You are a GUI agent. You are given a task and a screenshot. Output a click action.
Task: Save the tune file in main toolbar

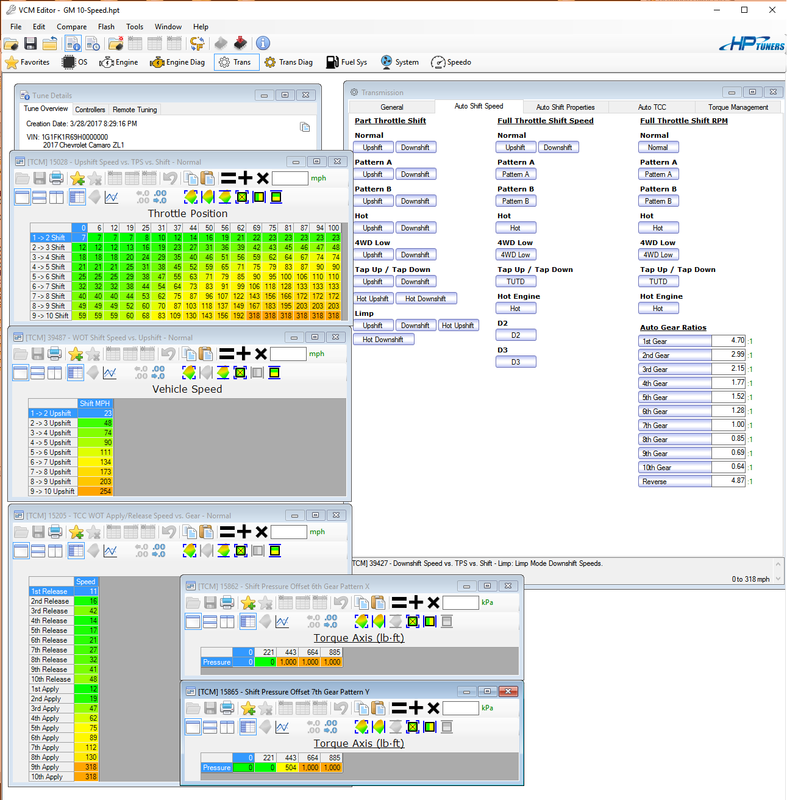coord(30,44)
